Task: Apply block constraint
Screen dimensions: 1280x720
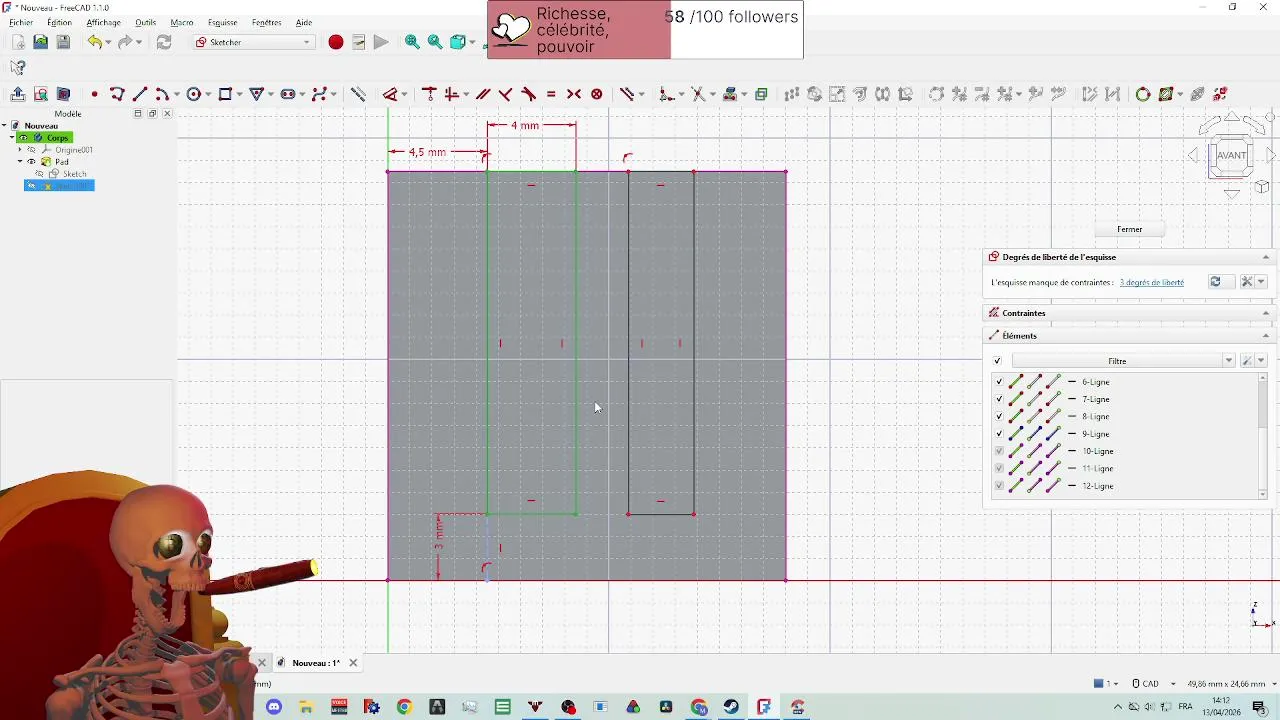Action: point(597,94)
